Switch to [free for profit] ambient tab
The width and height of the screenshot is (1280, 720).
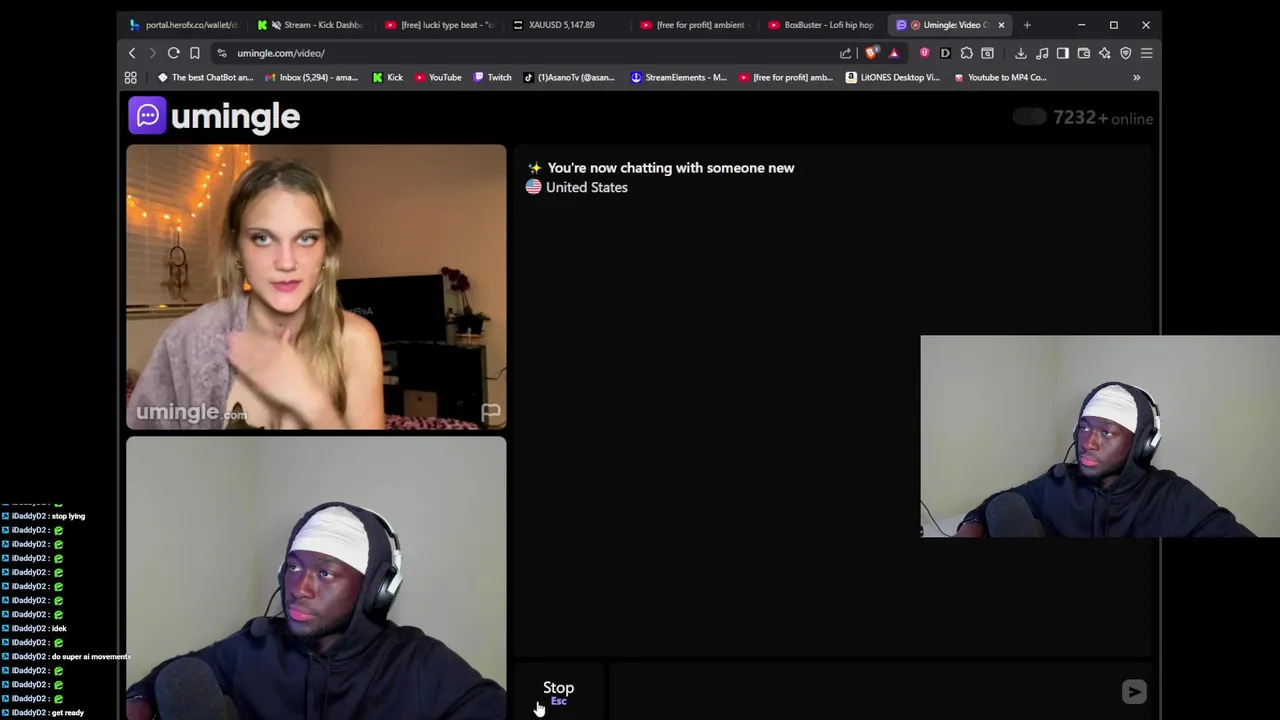coord(695,25)
